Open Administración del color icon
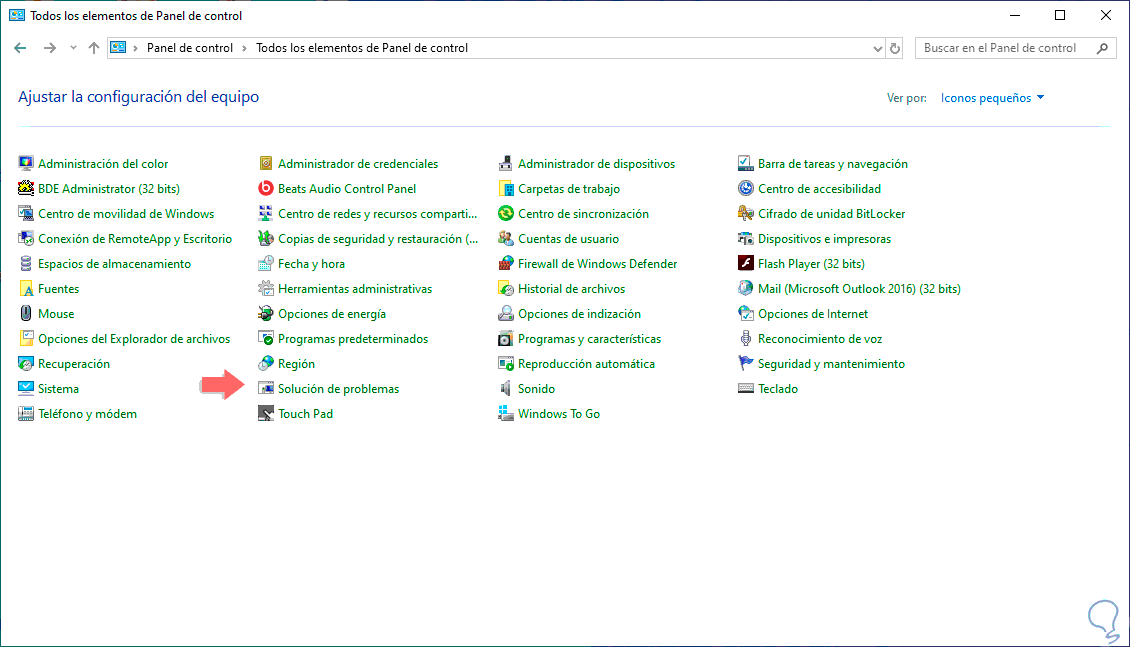Viewport: 1130px width, 647px height. click(x=26, y=164)
